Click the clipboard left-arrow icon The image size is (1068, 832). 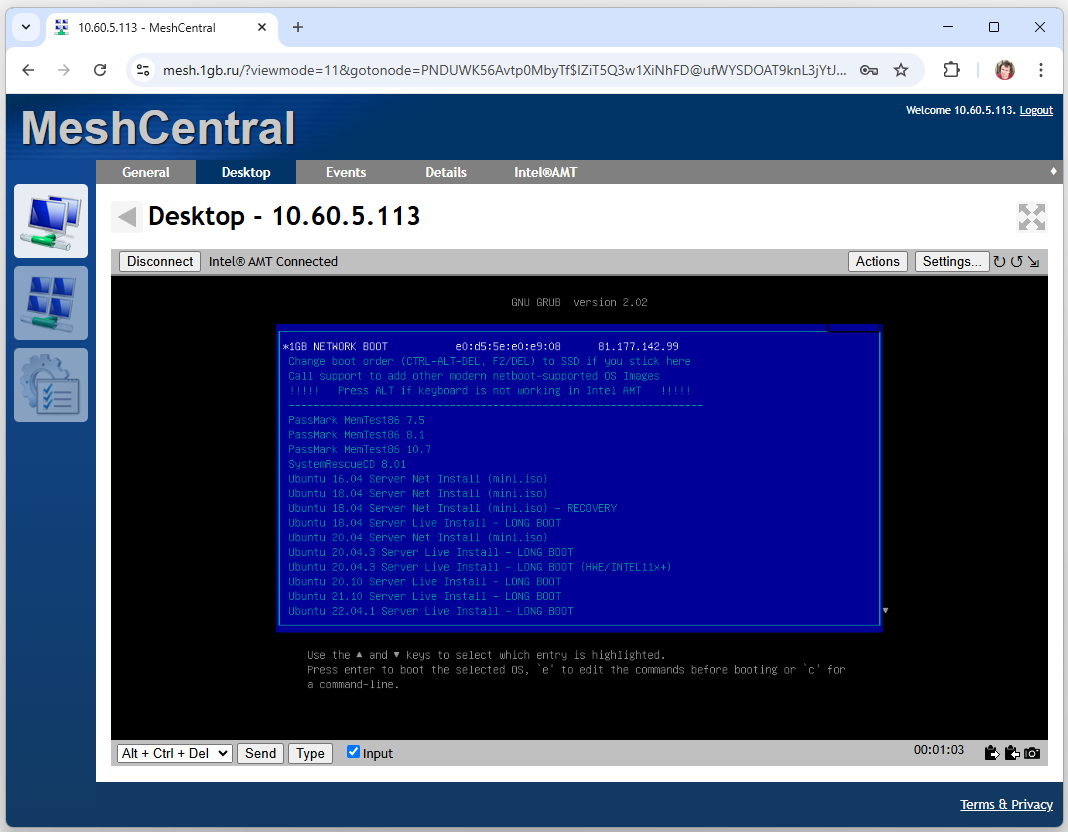(x=1012, y=753)
